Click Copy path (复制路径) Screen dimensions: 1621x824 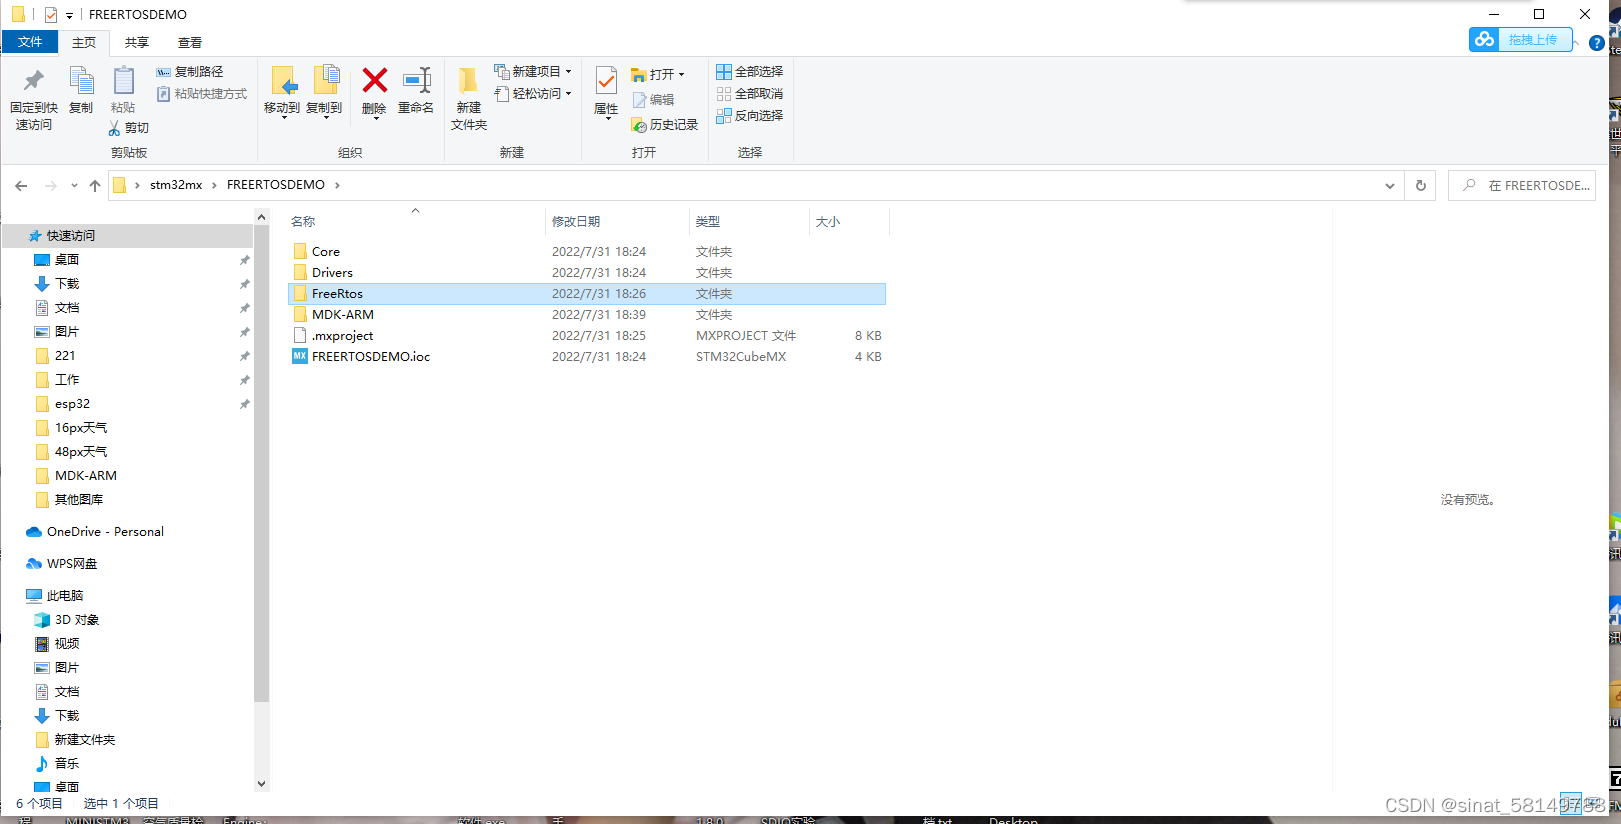point(190,72)
